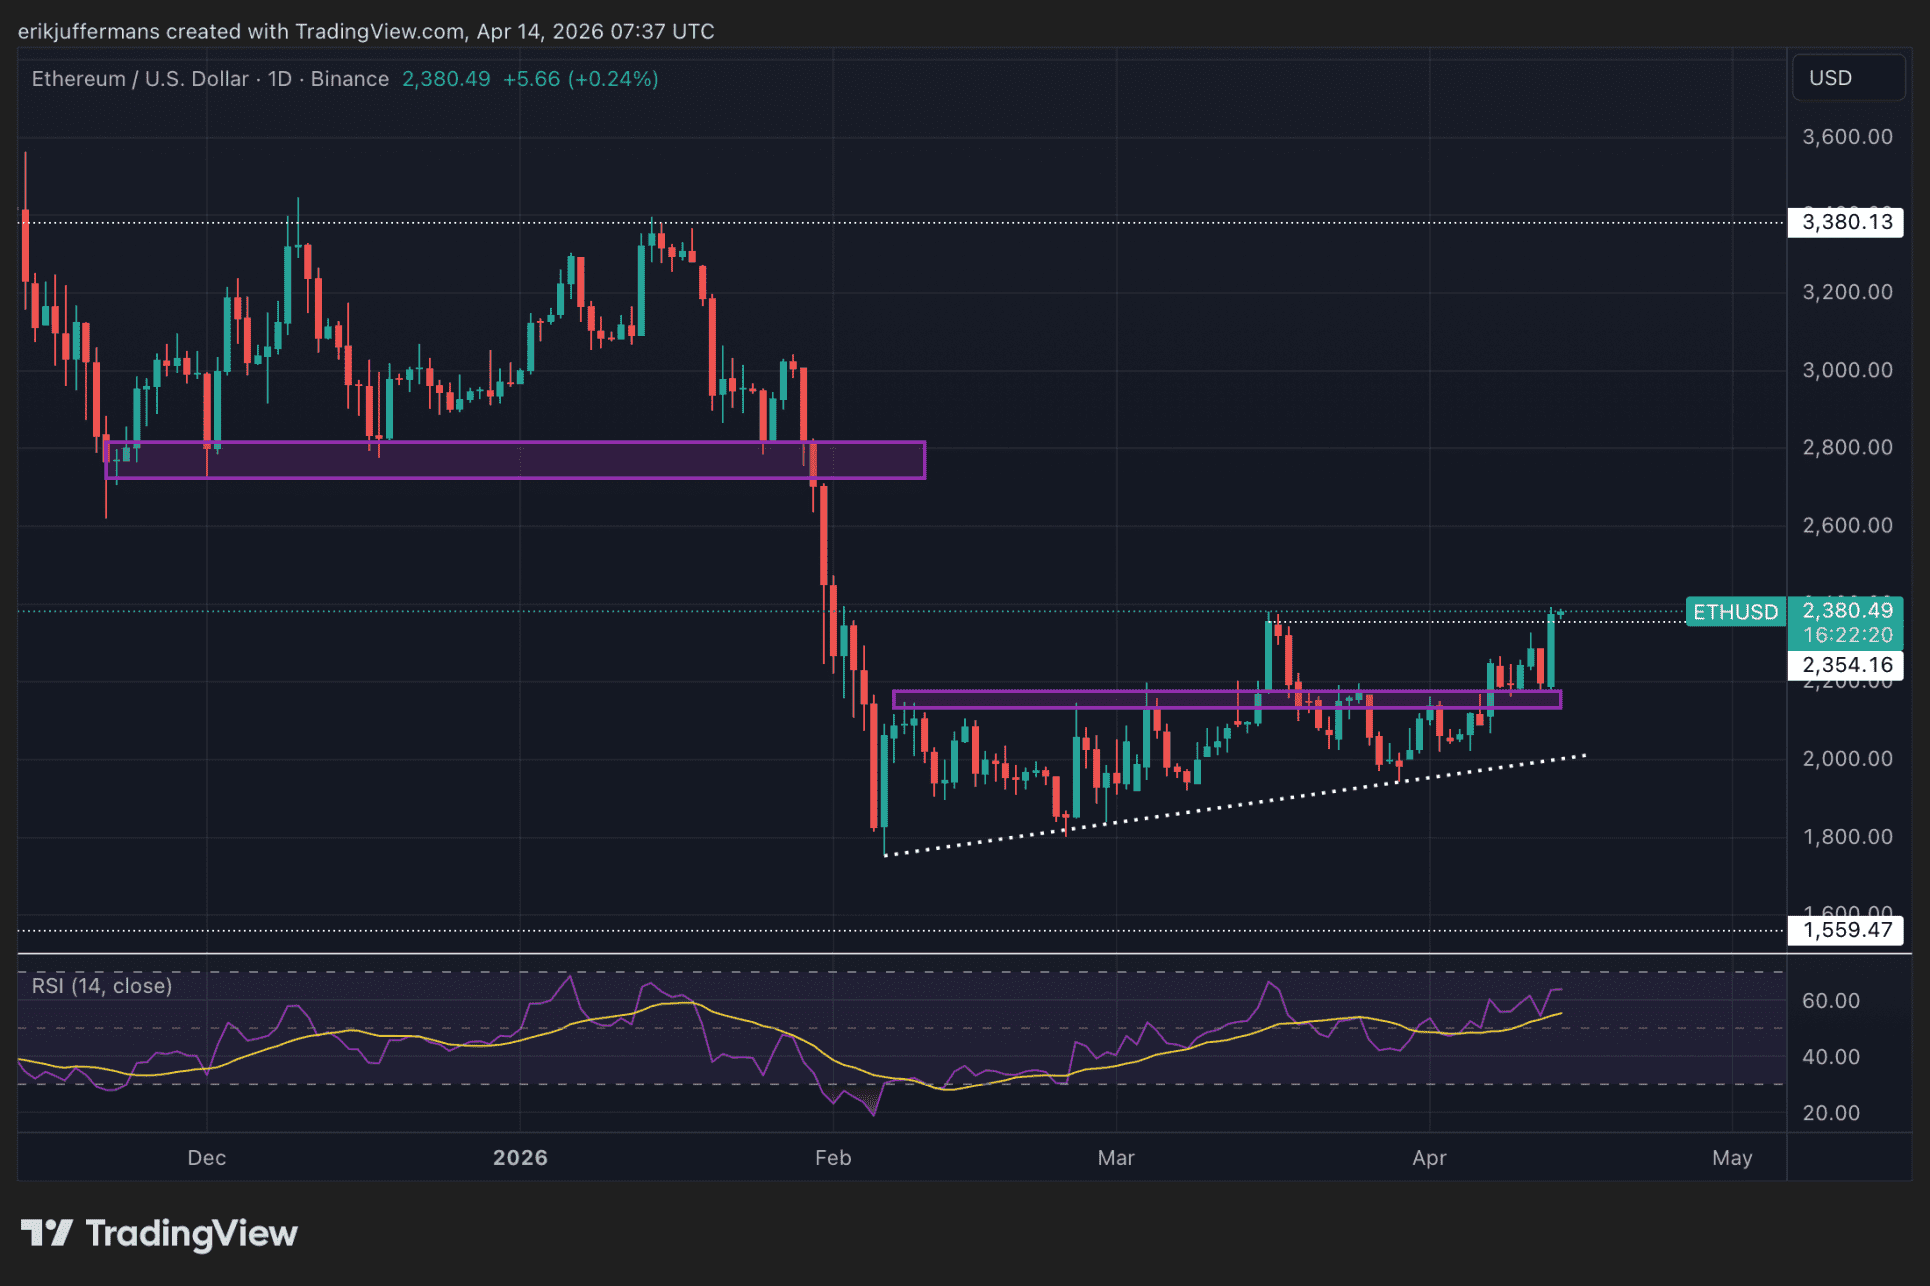This screenshot has width=1930, height=1286.
Task: Click the Binance exchange label in header
Action: click(x=349, y=79)
